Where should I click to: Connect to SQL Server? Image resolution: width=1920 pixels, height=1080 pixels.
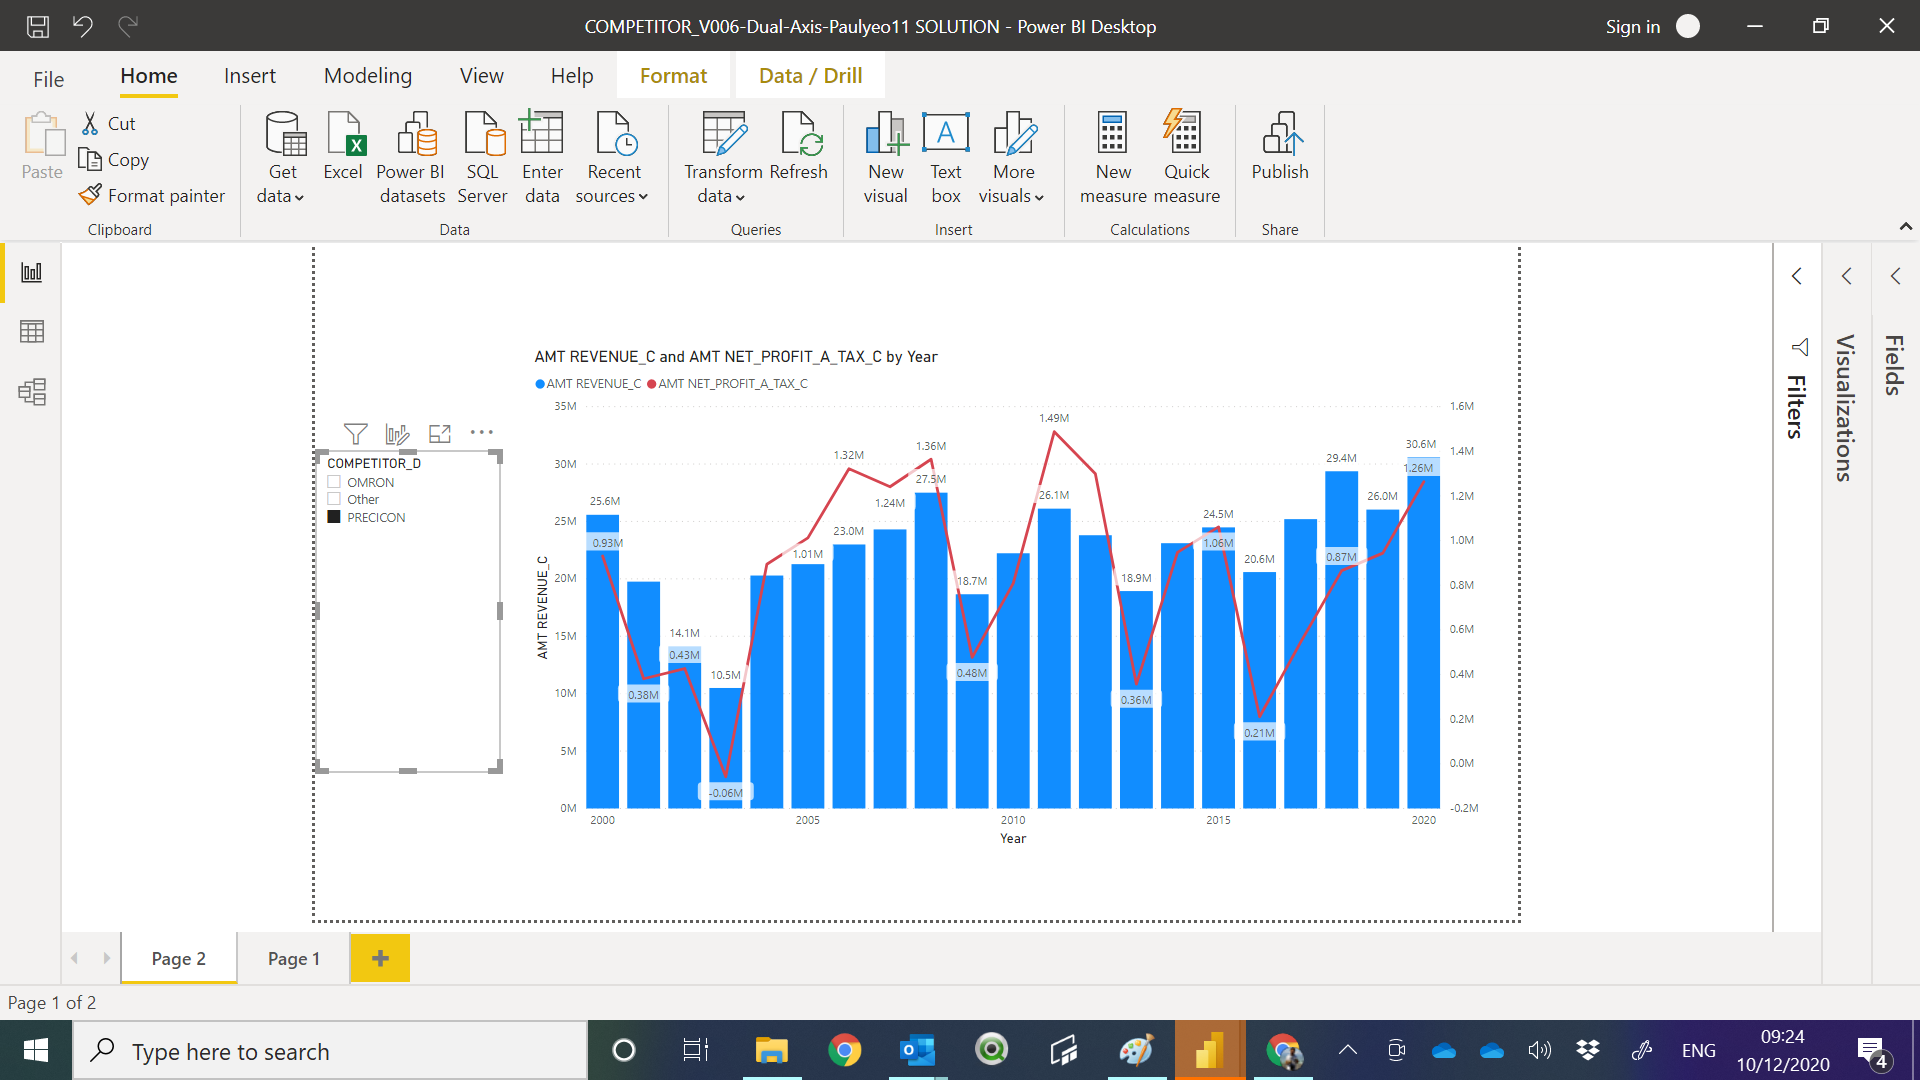(482, 158)
